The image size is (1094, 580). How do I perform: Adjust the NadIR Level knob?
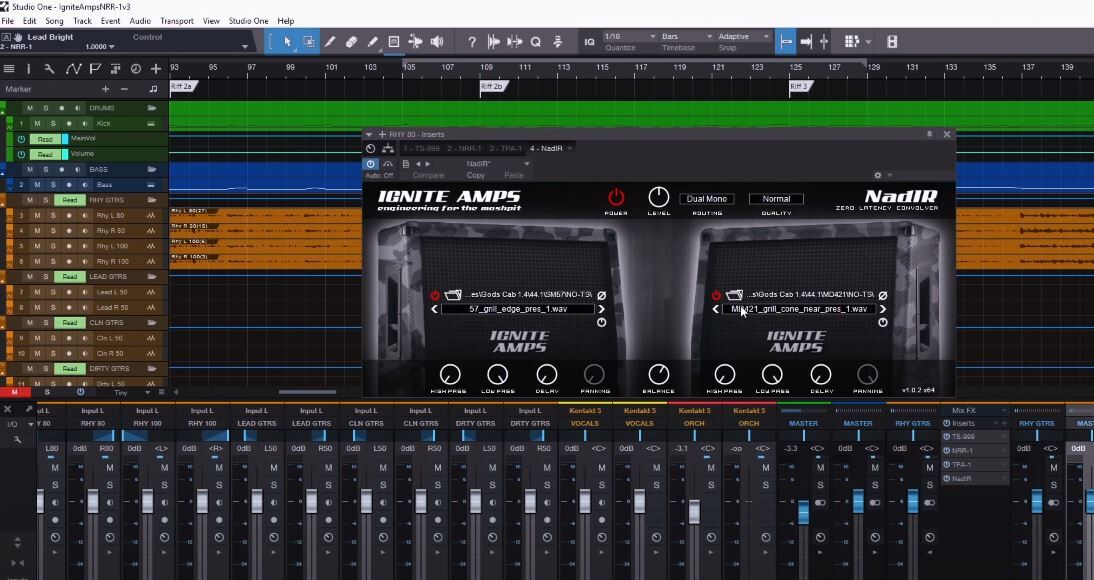tap(659, 198)
